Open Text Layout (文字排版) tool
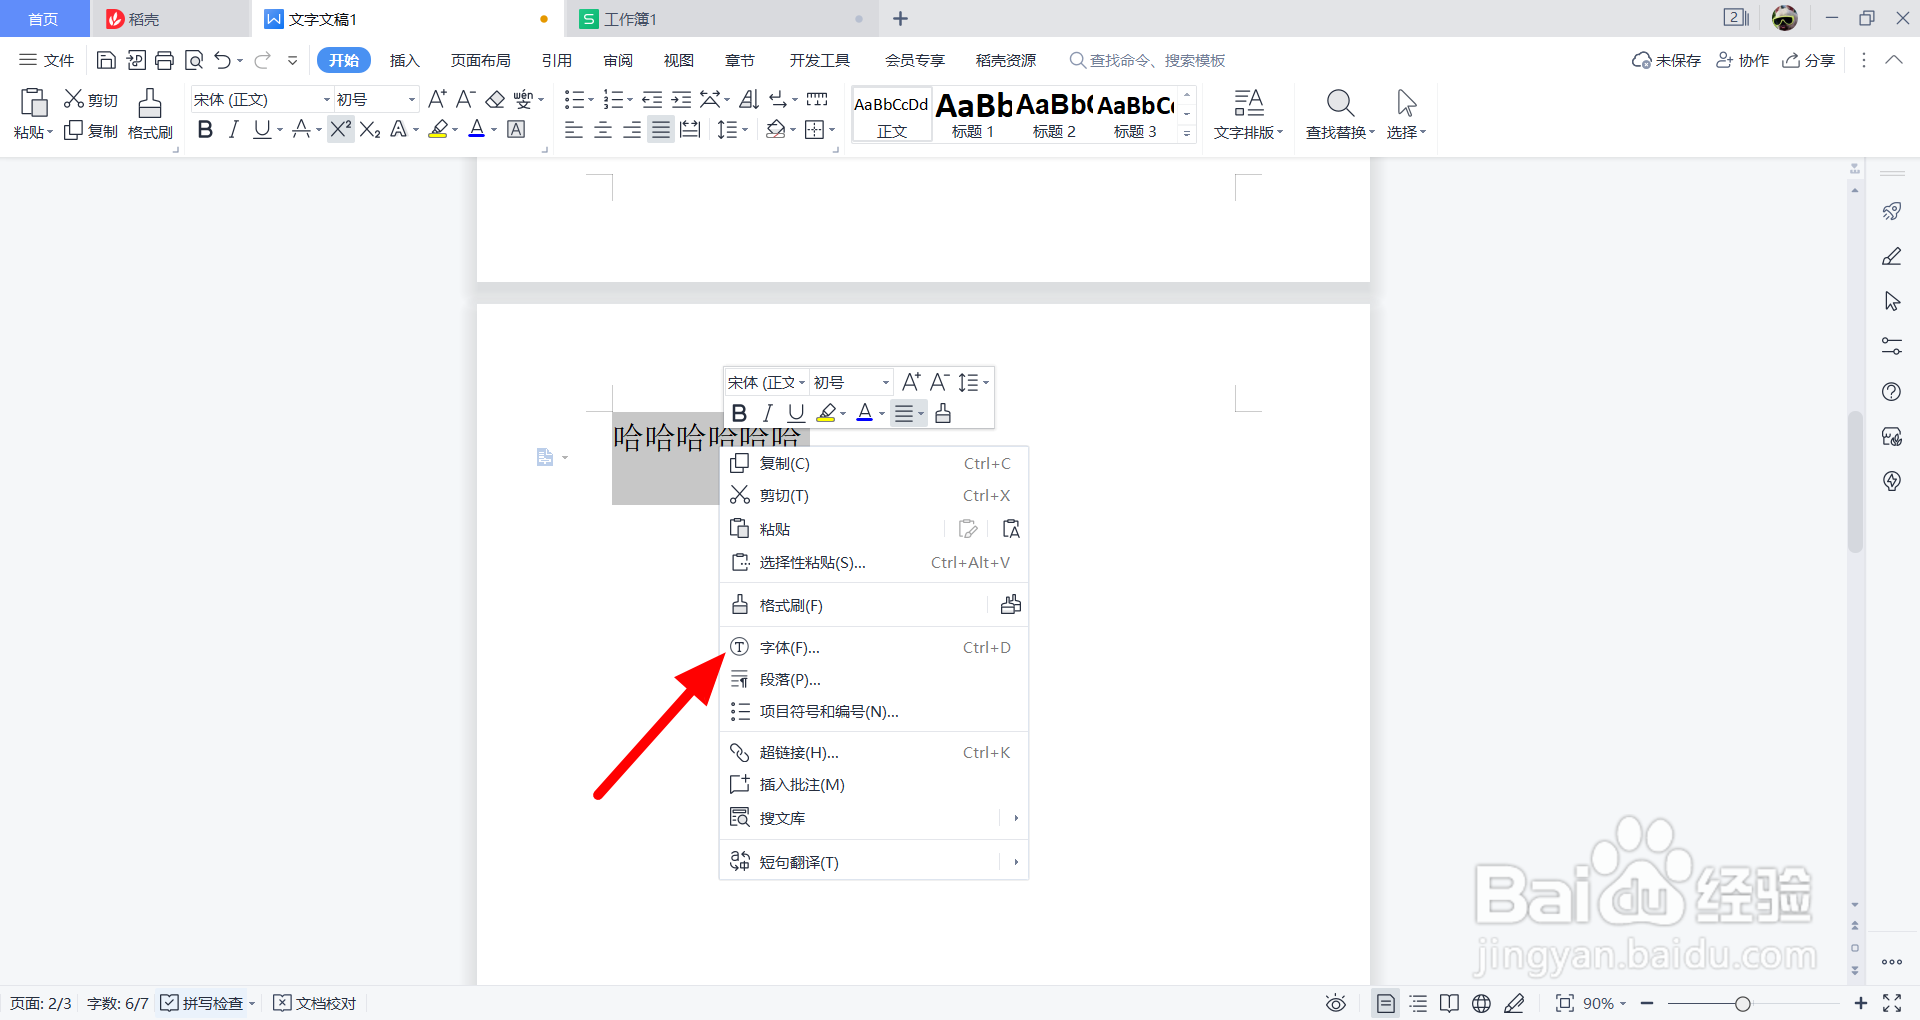The height and width of the screenshot is (1020, 1920). (1248, 113)
